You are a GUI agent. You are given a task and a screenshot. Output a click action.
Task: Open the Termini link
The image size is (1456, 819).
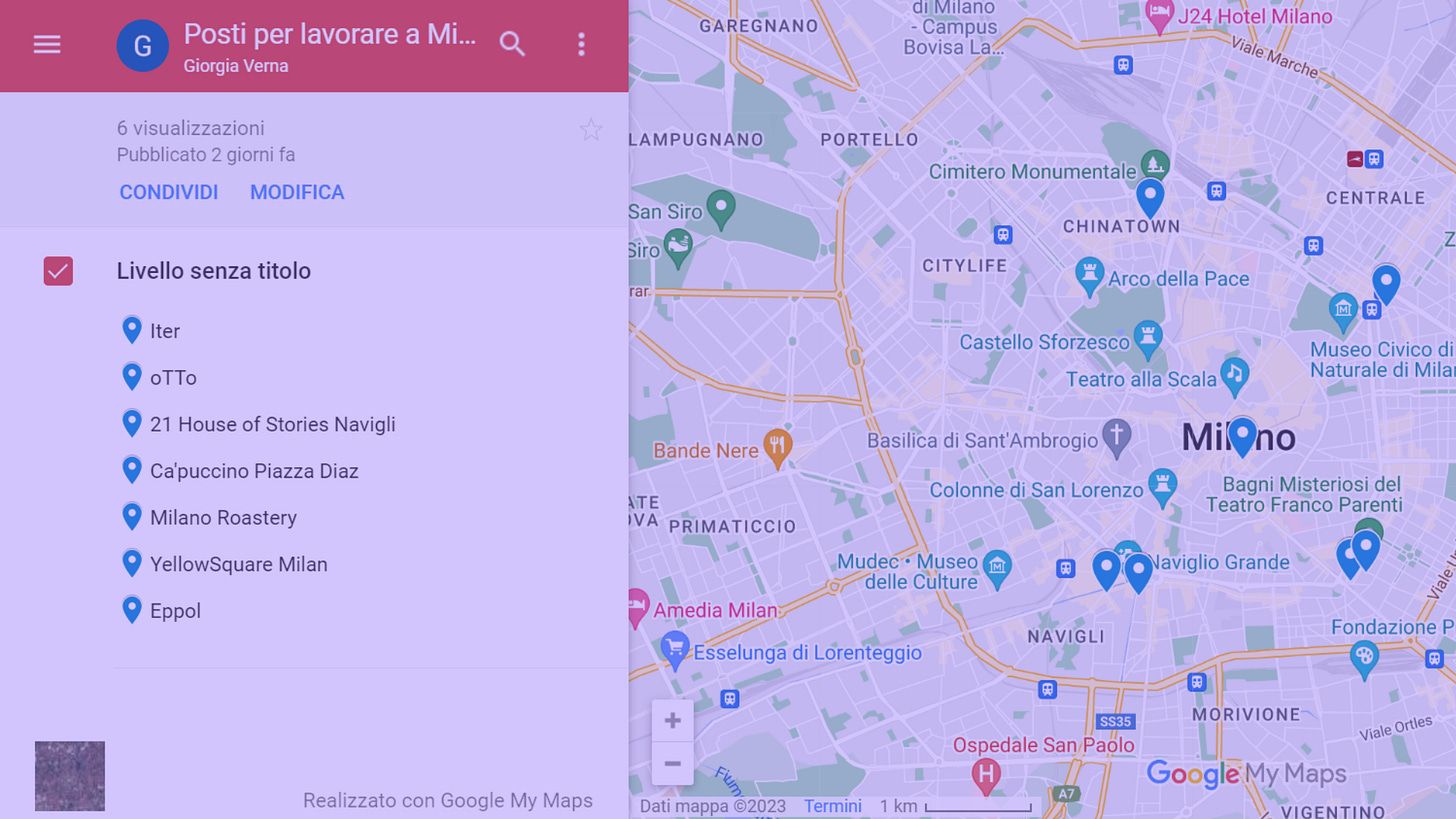[x=832, y=806]
